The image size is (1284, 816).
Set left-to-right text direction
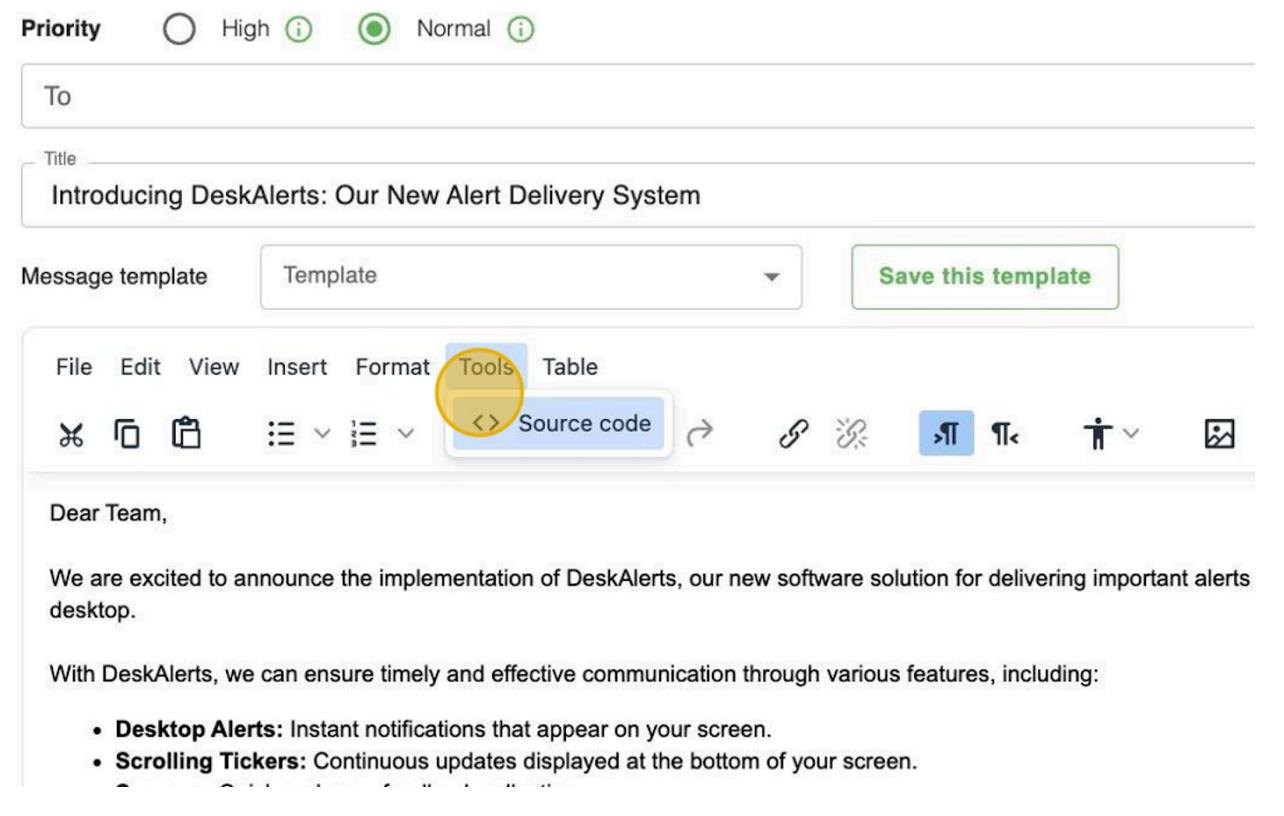point(946,433)
